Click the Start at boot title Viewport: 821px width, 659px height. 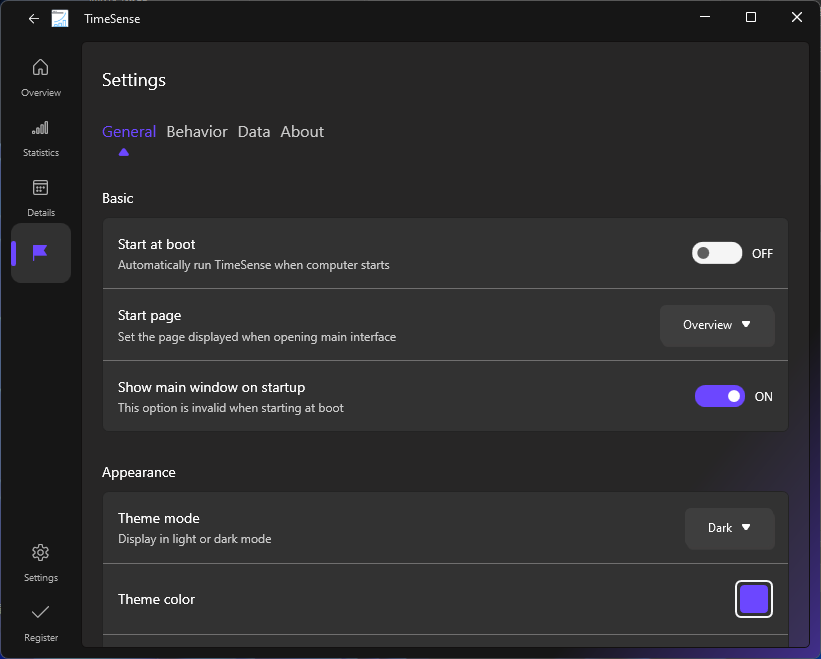click(x=157, y=244)
